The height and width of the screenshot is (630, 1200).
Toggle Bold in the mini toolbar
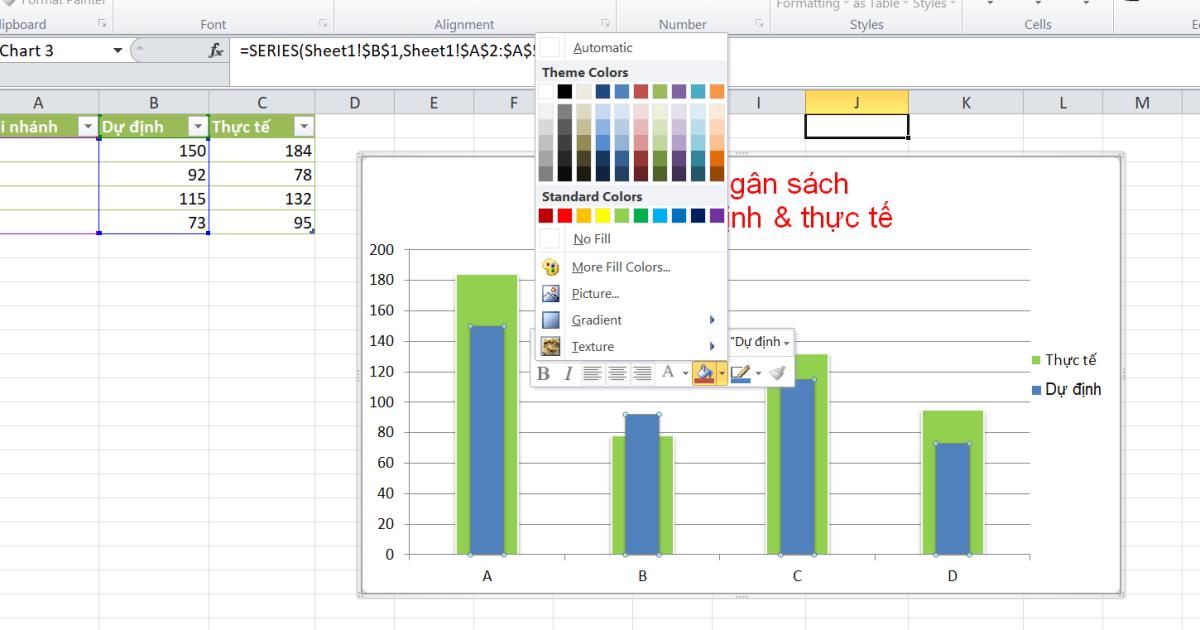[x=544, y=373]
